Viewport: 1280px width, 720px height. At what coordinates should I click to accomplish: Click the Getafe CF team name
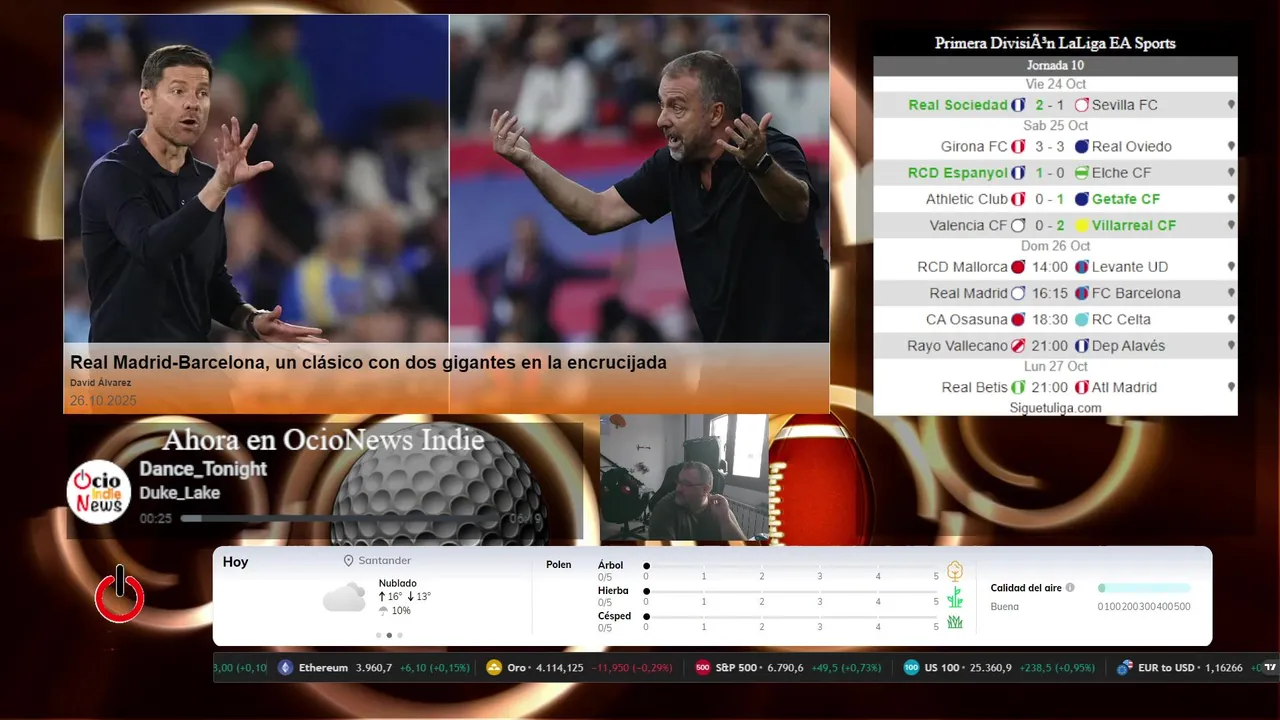(1126, 199)
